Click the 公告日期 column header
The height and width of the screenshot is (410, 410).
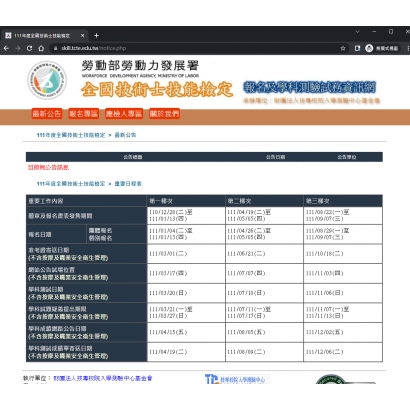(275, 157)
